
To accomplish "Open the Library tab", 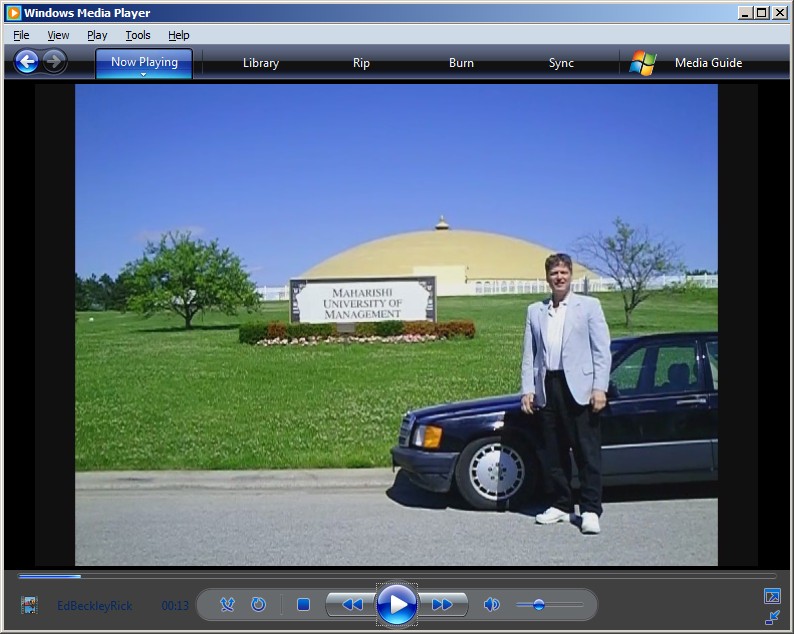I will (261, 63).
